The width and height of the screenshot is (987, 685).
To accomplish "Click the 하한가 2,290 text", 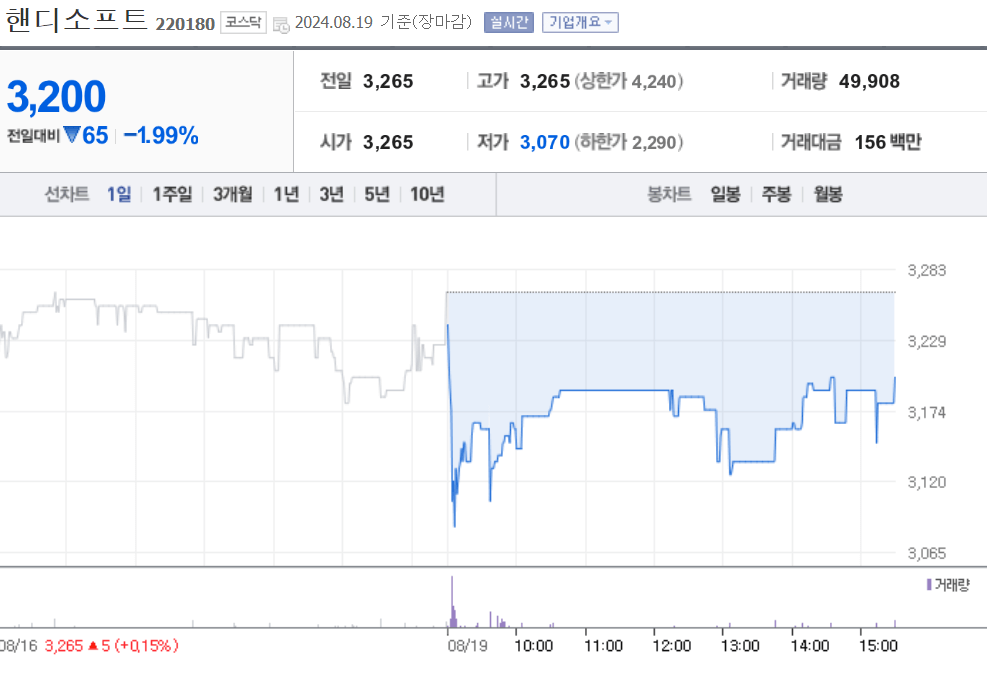I will click(628, 142).
